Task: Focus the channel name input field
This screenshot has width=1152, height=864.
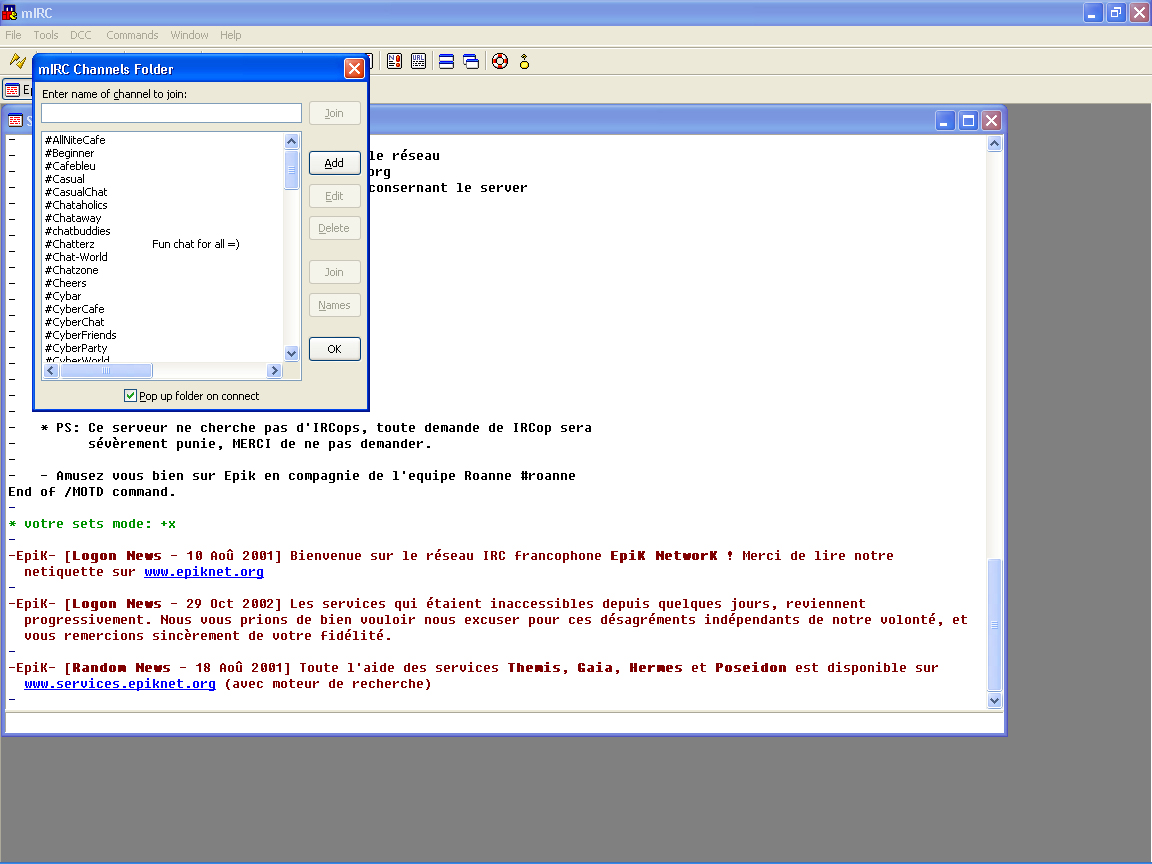Action: click(x=171, y=113)
